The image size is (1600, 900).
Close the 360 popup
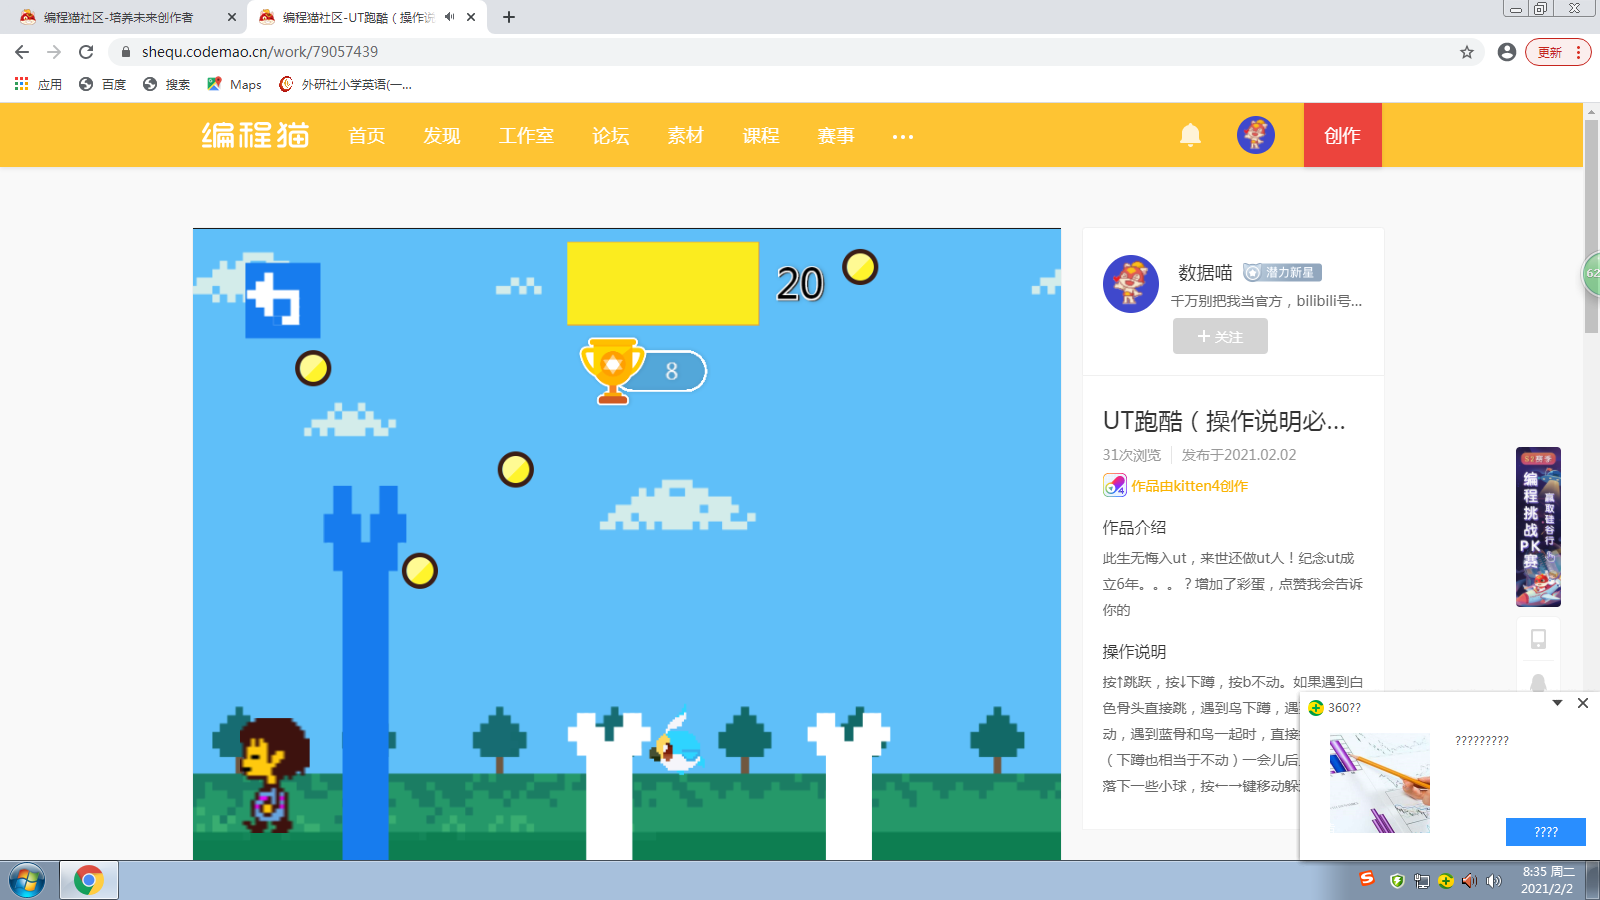coord(1583,703)
